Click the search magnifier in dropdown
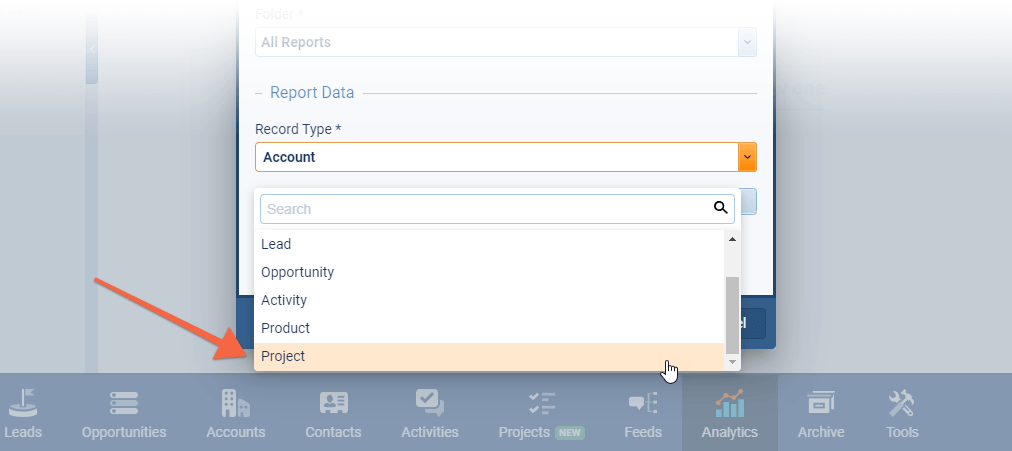The height and width of the screenshot is (451, 1012). [x=720, y=208]
